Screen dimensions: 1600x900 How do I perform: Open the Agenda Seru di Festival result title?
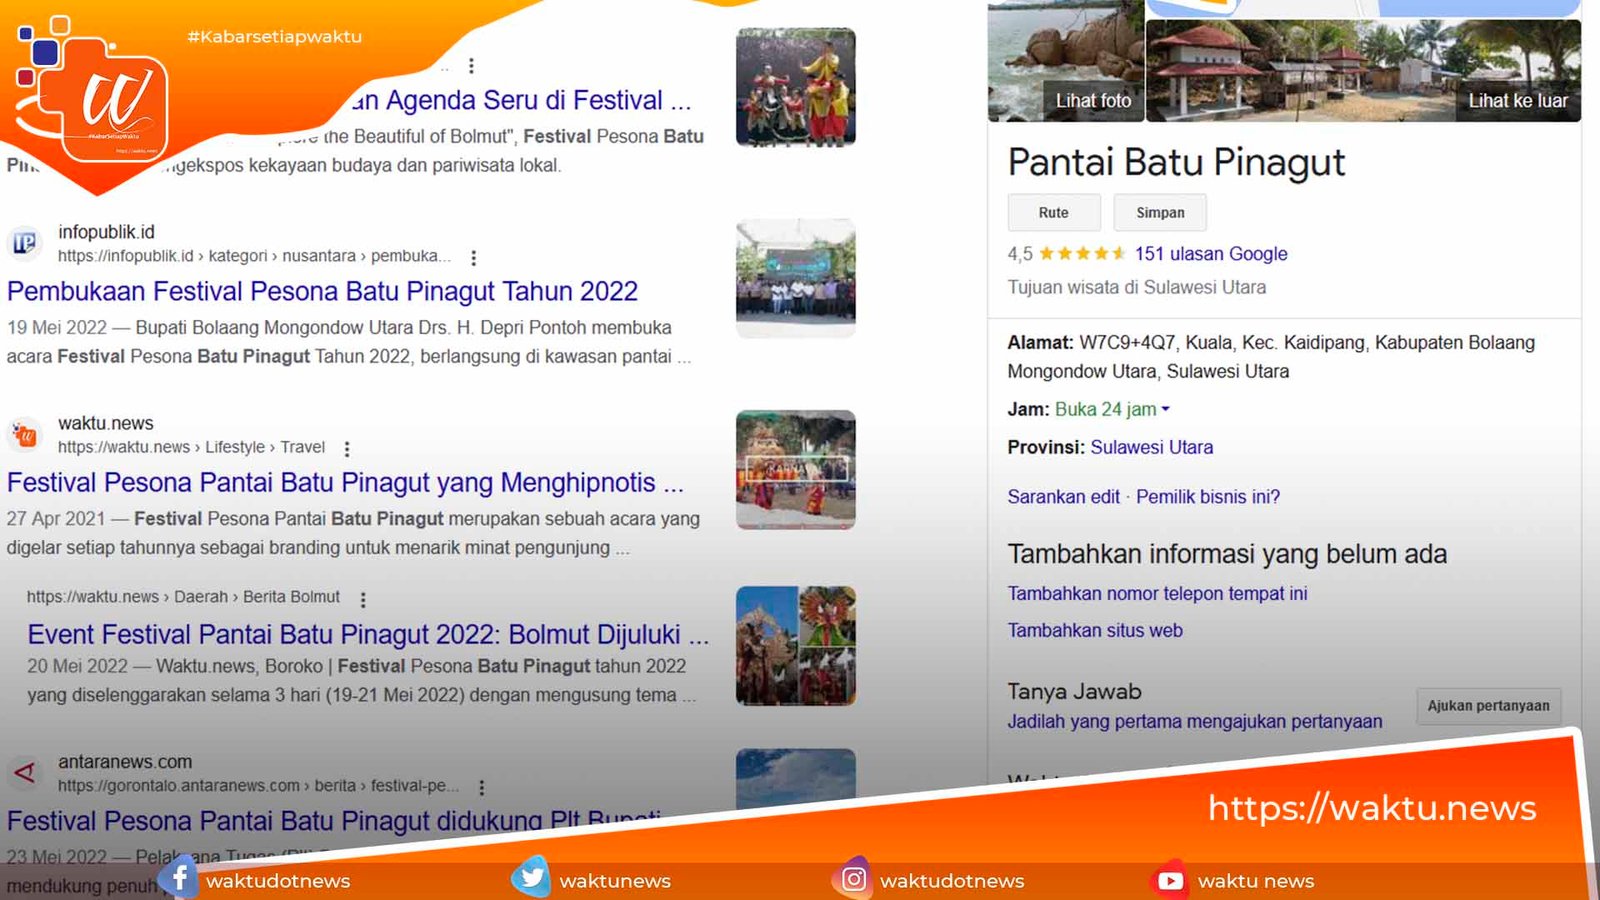click(x=520, y=100)
